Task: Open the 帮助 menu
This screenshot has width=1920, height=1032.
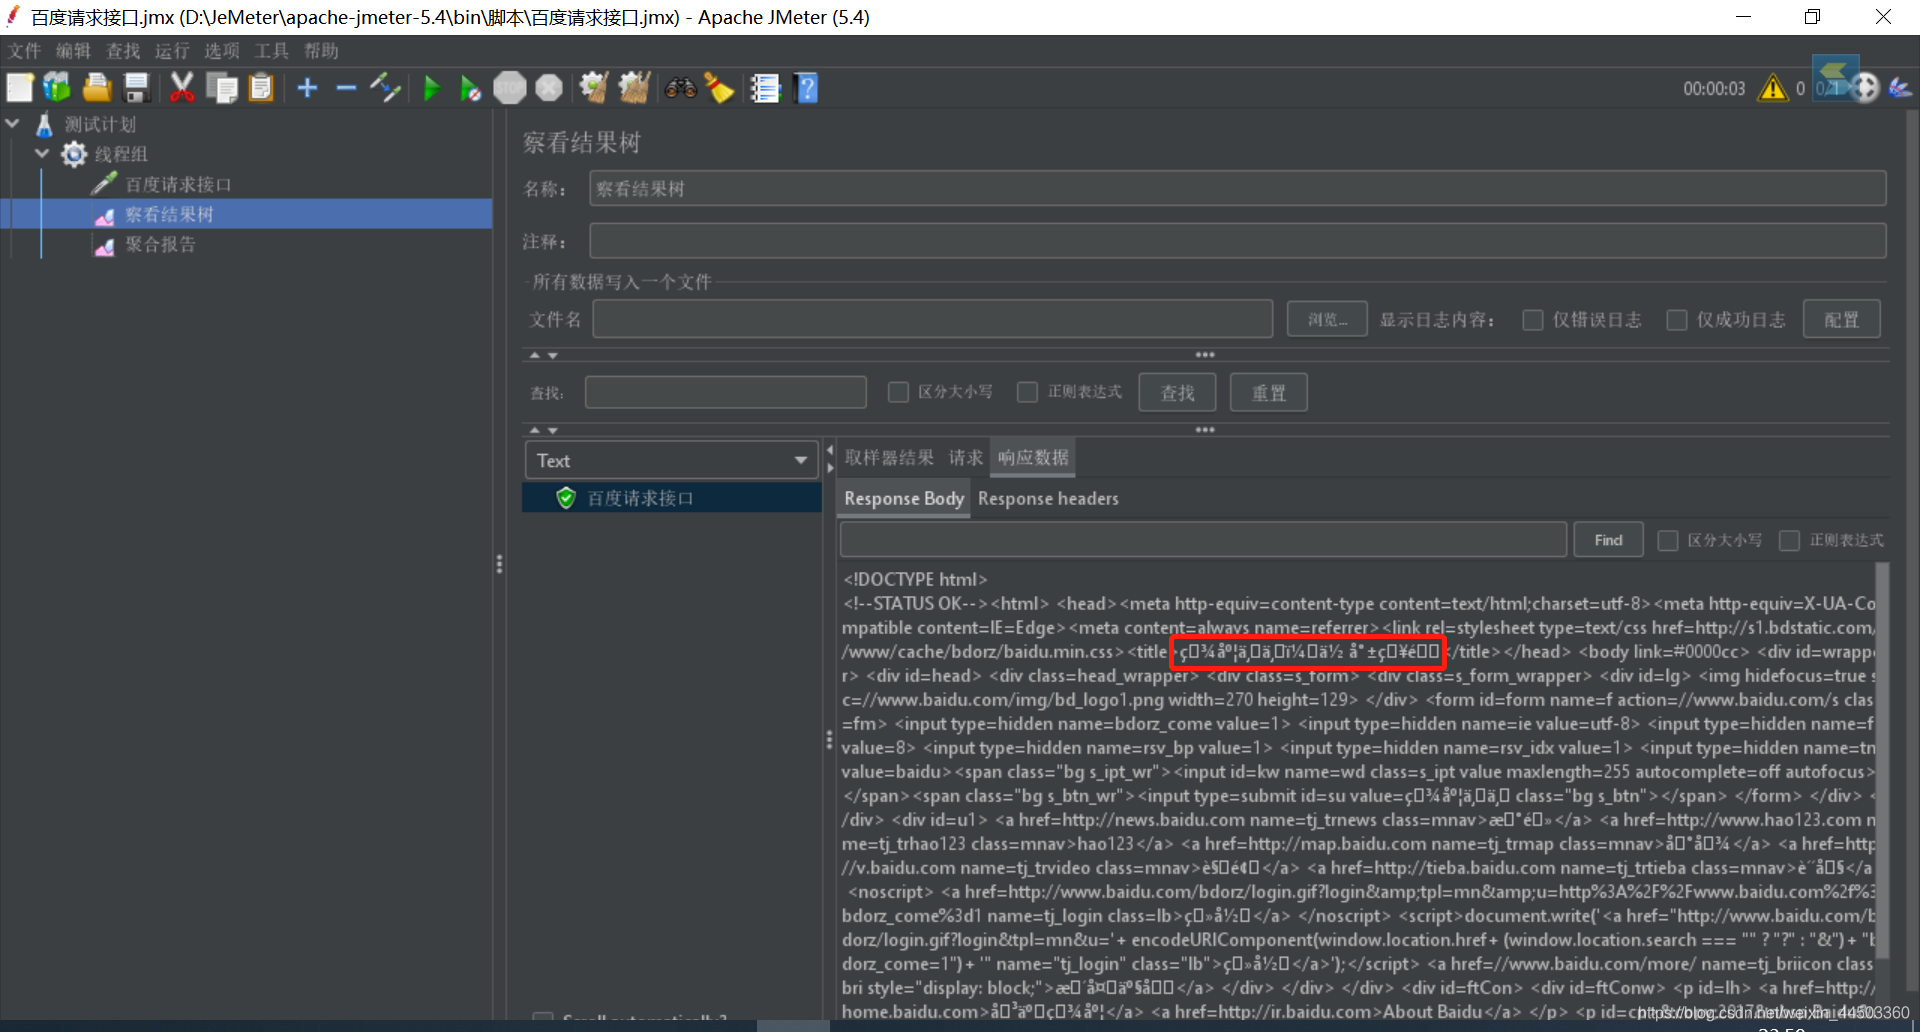Action: point(321,51)
